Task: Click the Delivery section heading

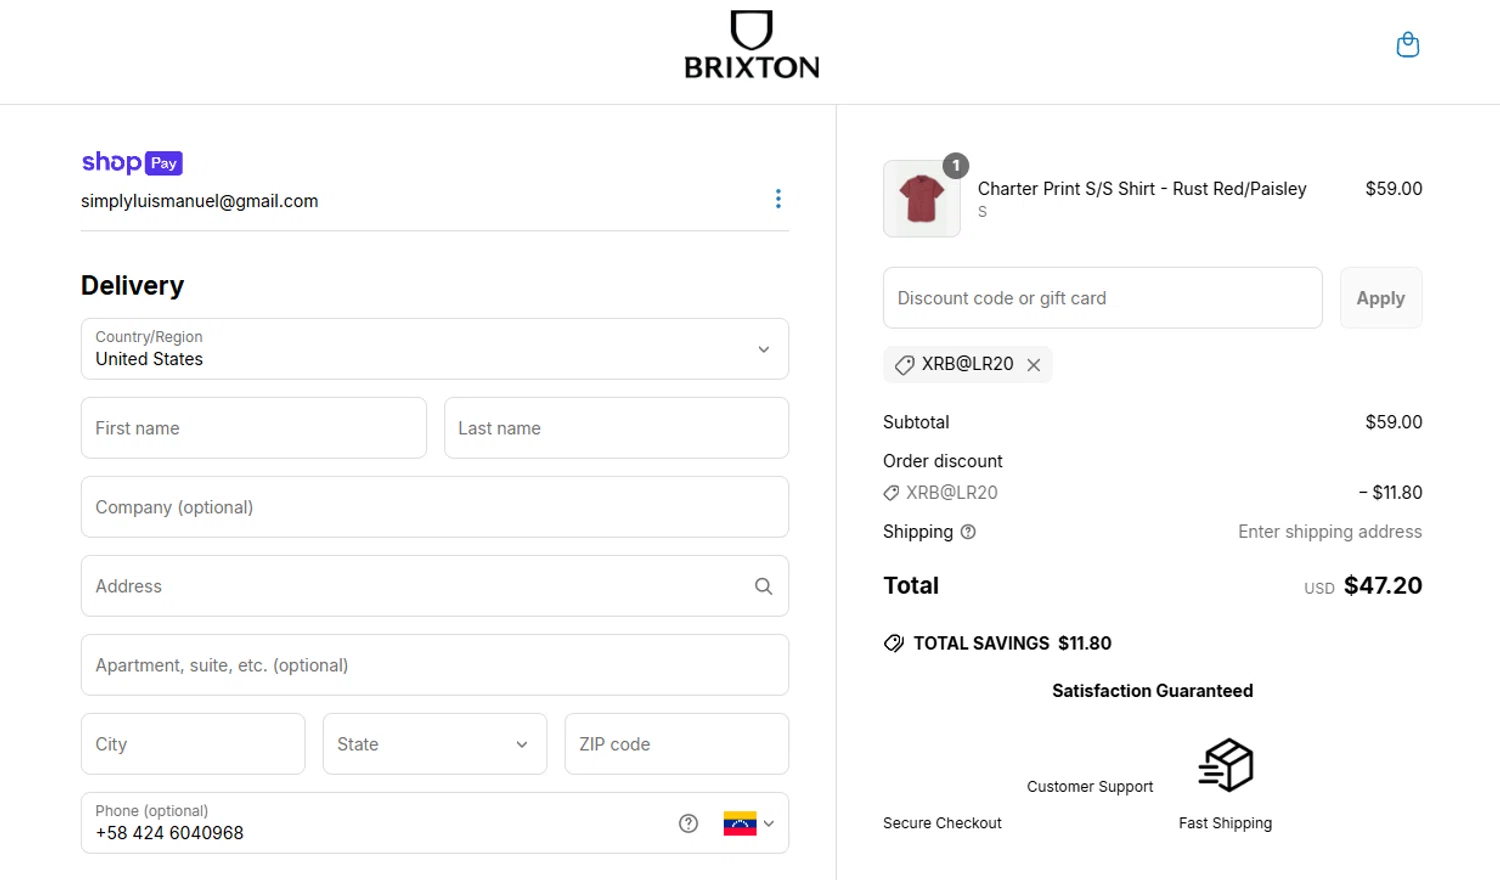Action: pos(133,286)
